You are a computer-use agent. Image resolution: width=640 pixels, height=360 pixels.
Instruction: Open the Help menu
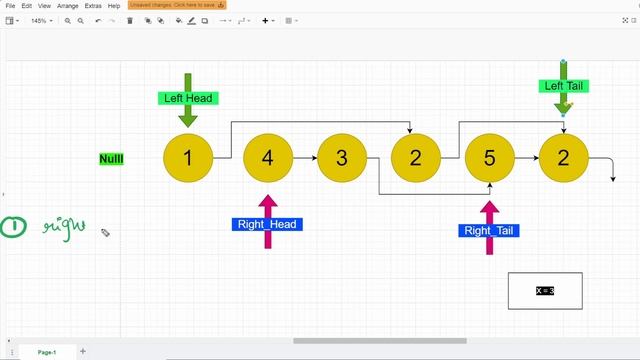click(114, 6)
